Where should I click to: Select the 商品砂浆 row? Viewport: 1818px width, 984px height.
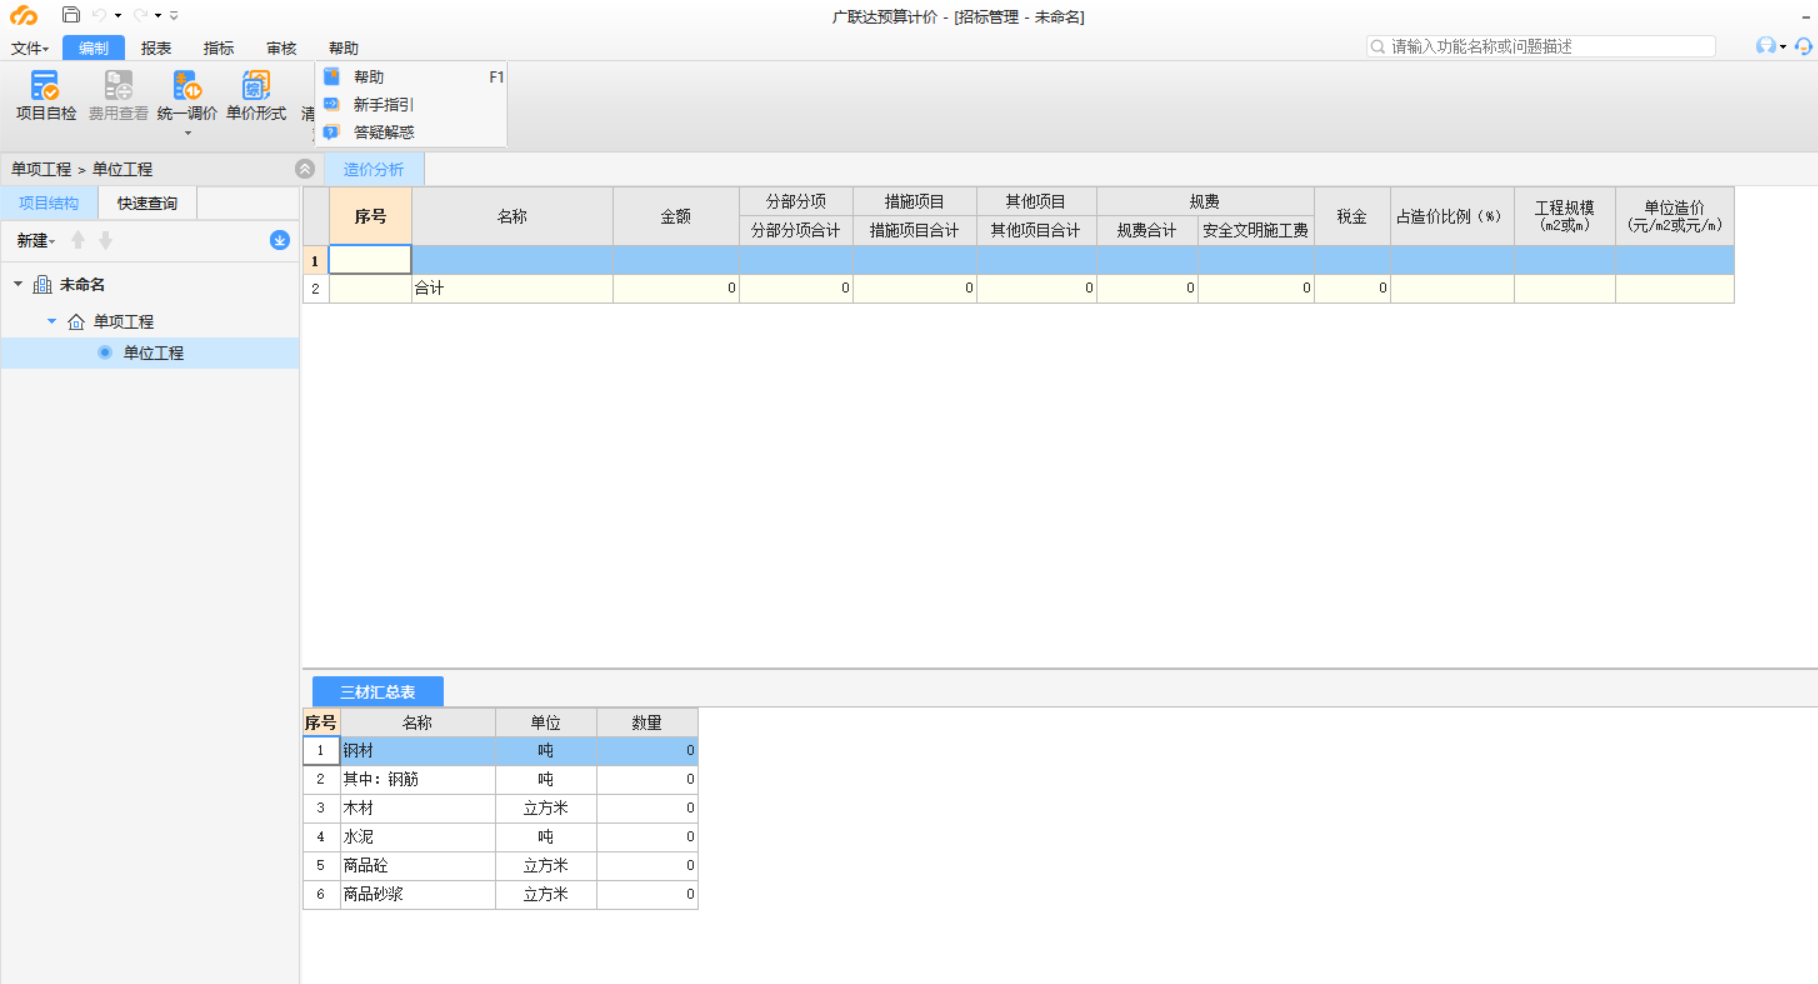coord(500,894)
